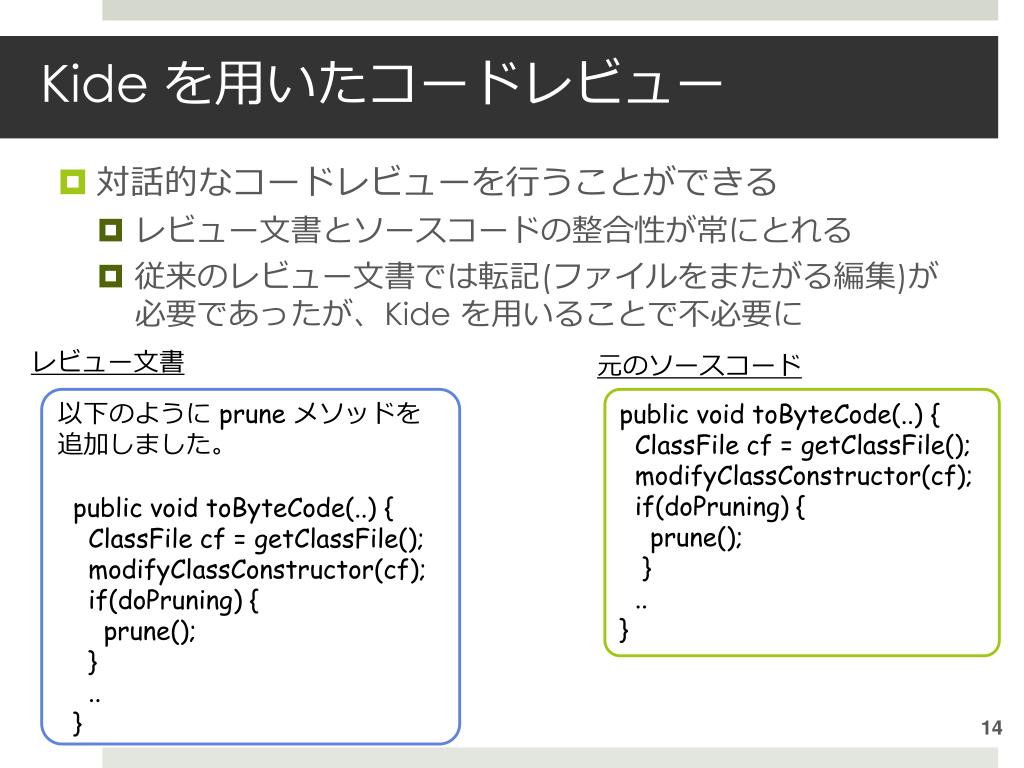The image size is (1024, 768).
Task: Click 'ClassFile cf = getClassFile();' in review document box
Action: click(x=256, y=539)
